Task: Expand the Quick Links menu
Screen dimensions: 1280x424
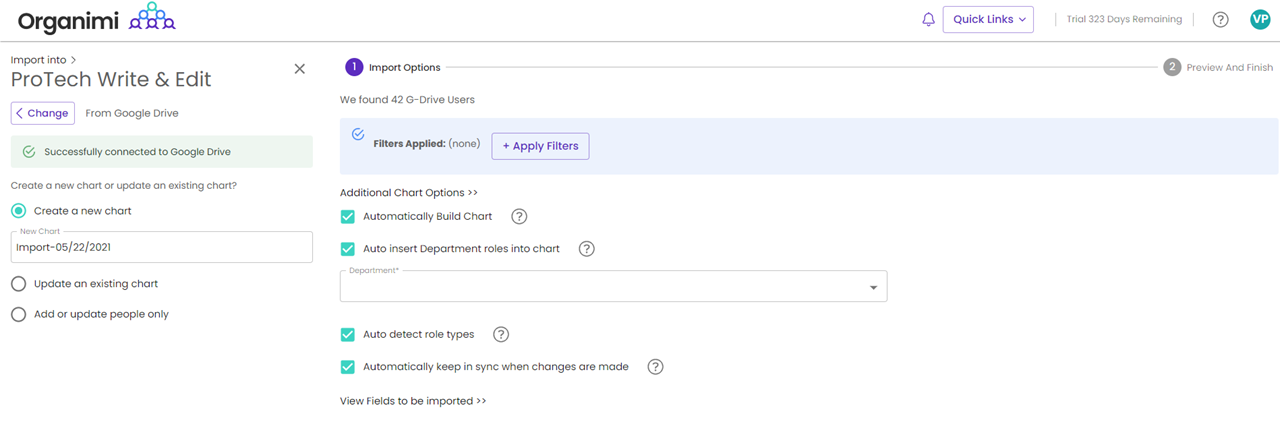Action: coord(987,20)
